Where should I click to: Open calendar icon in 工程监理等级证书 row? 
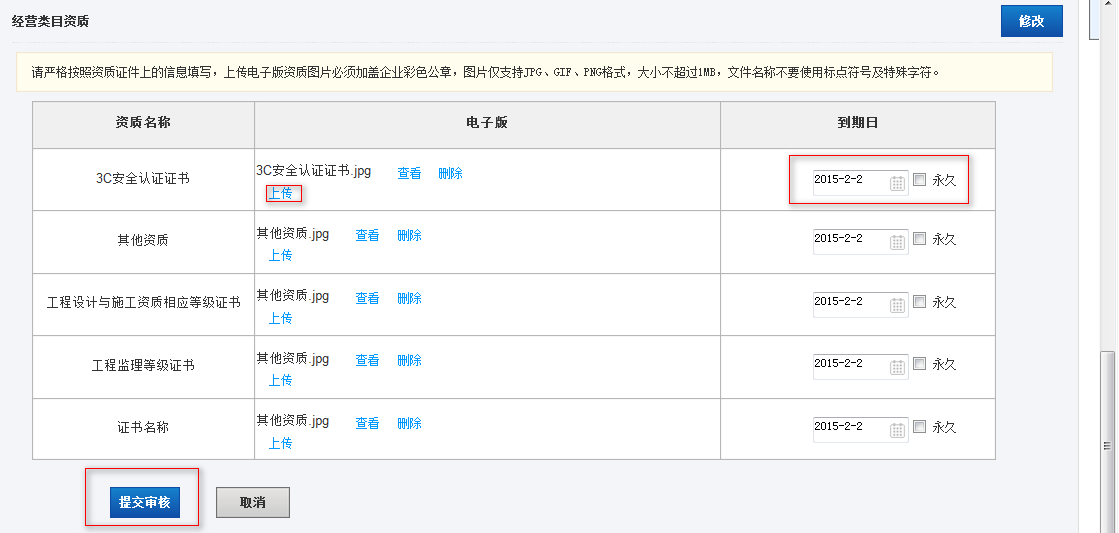pyautogui.click(x=898, y=367)
